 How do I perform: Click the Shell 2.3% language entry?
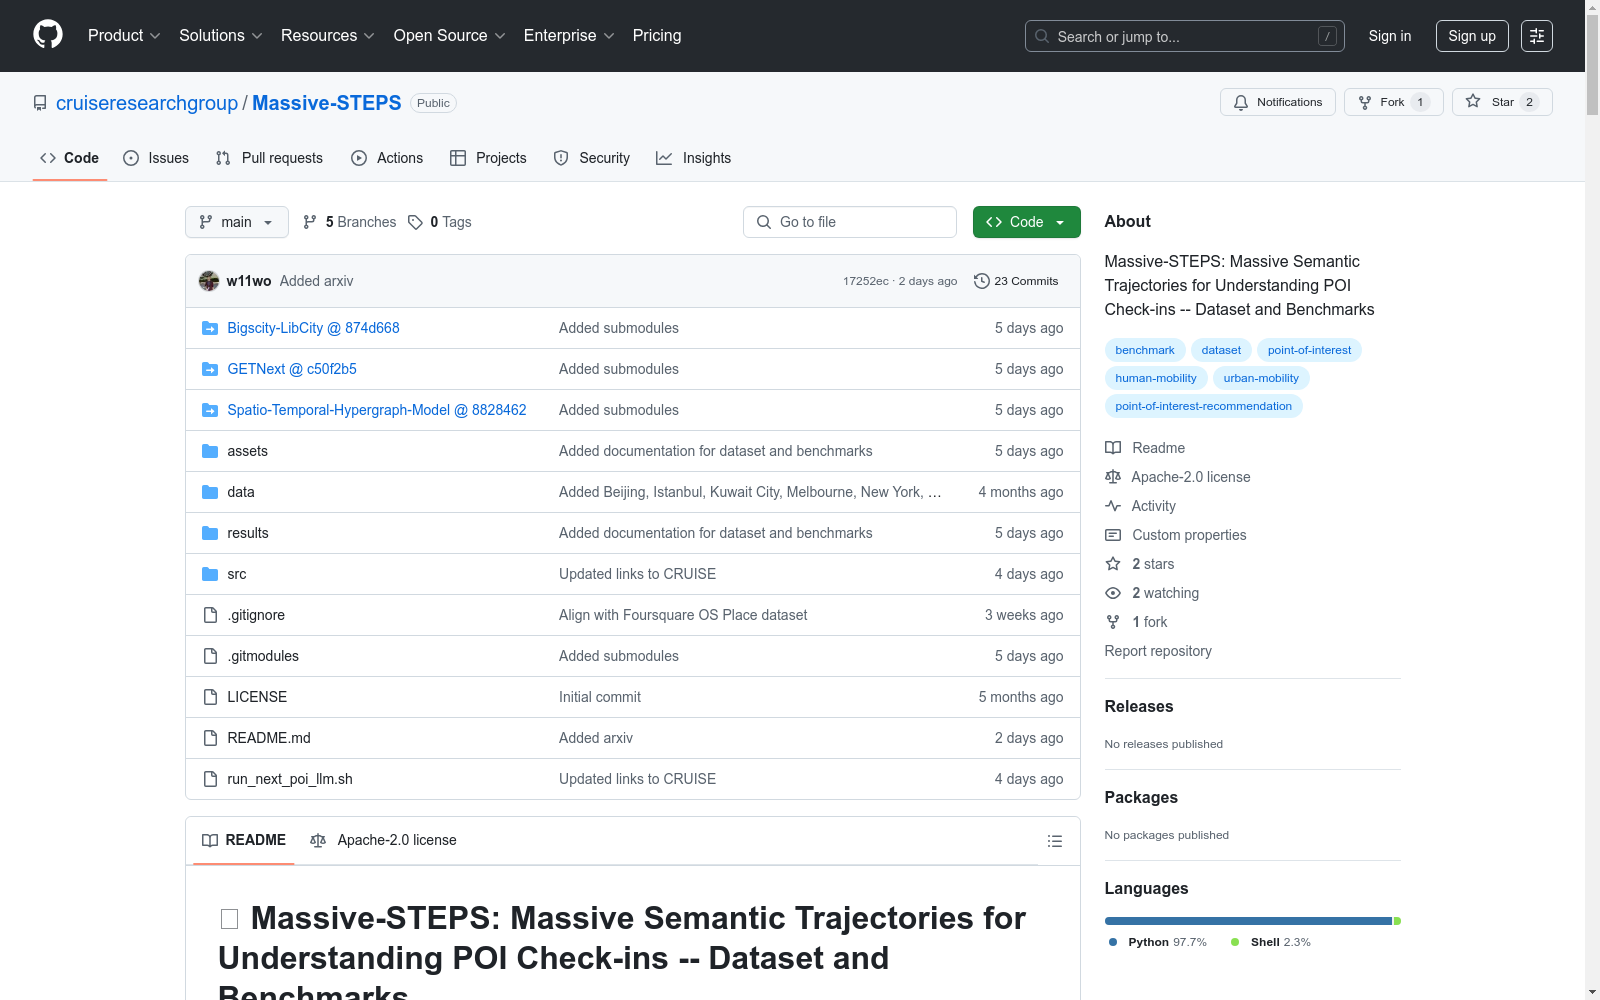[1270, 942]
